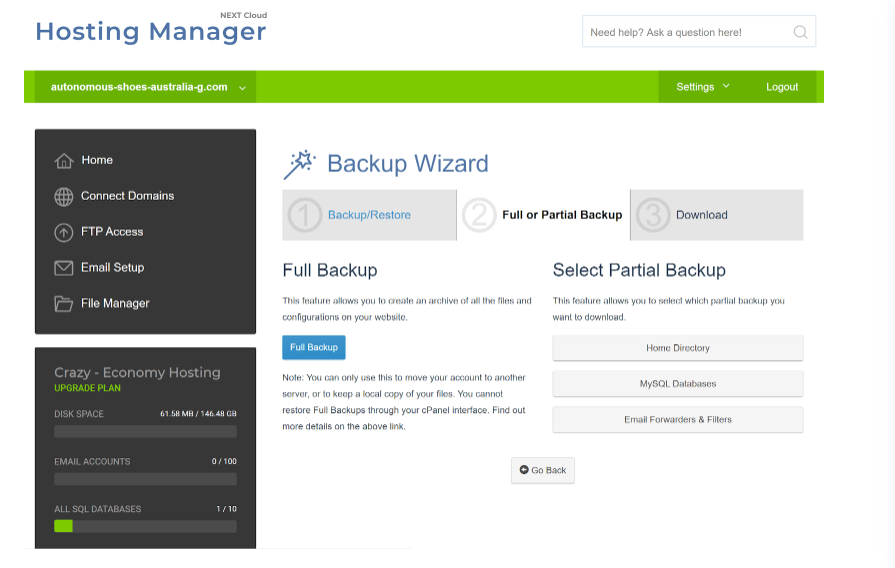Click the search magnifier icon

coord(800,32)
